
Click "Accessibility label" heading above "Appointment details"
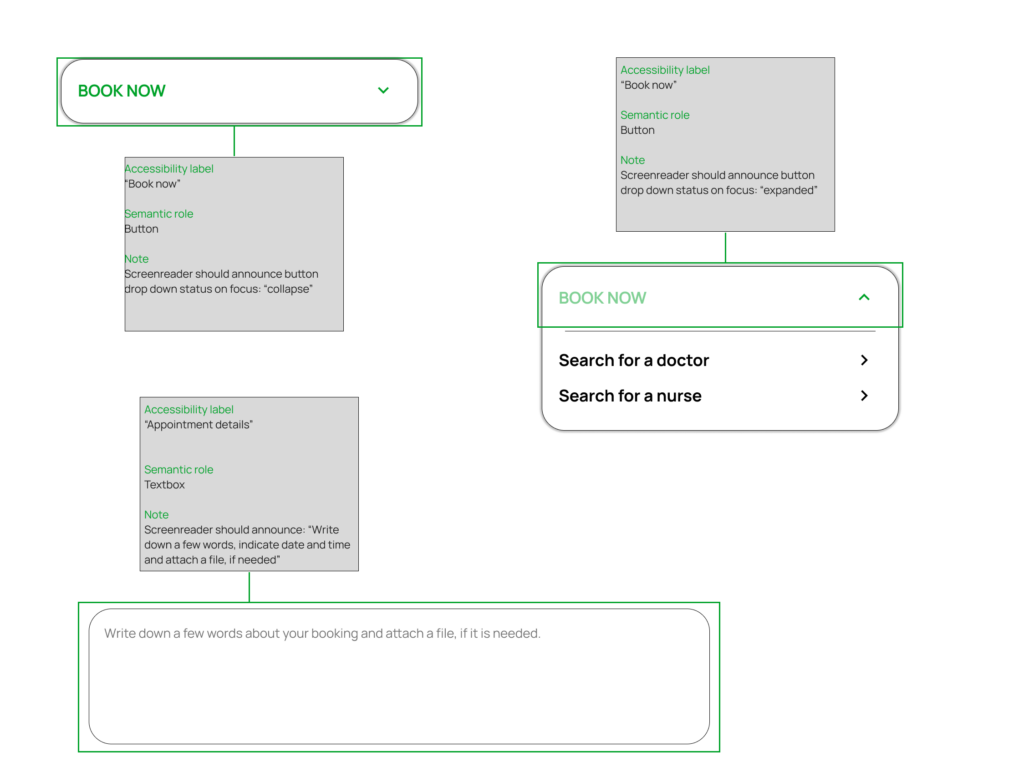tap(189, 410)
